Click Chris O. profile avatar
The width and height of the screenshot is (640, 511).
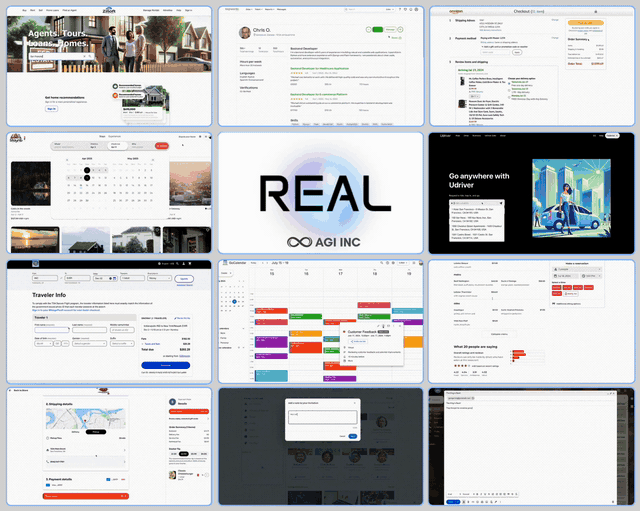[245, 33]
